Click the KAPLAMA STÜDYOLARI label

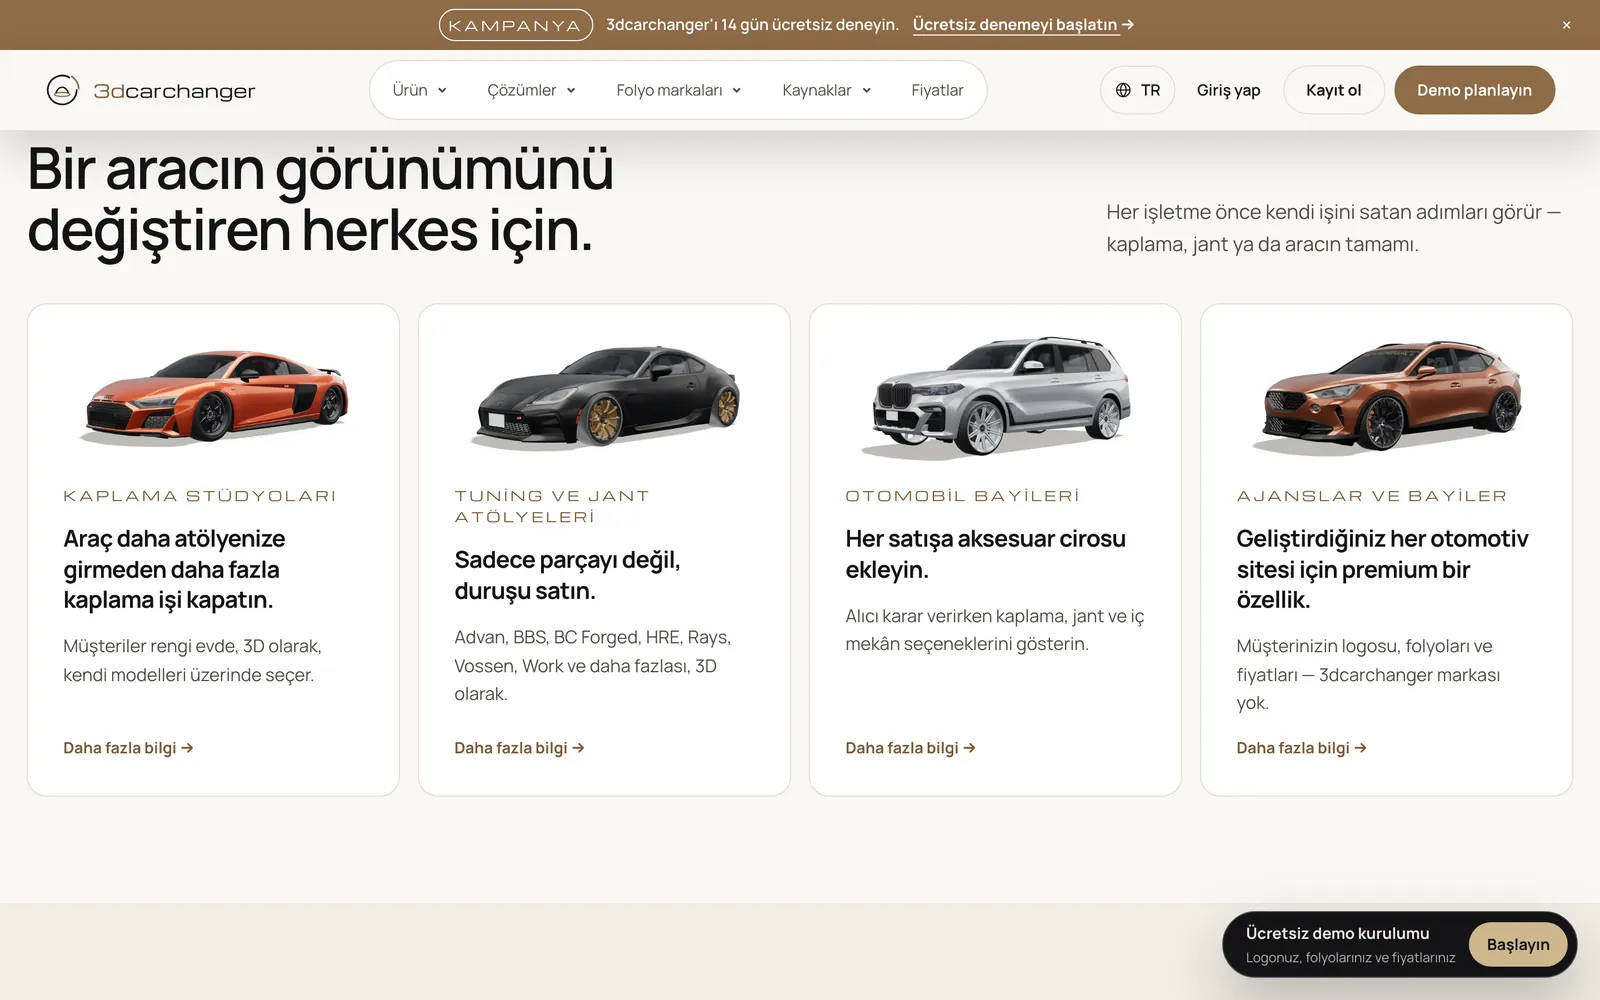coord(200,496)
